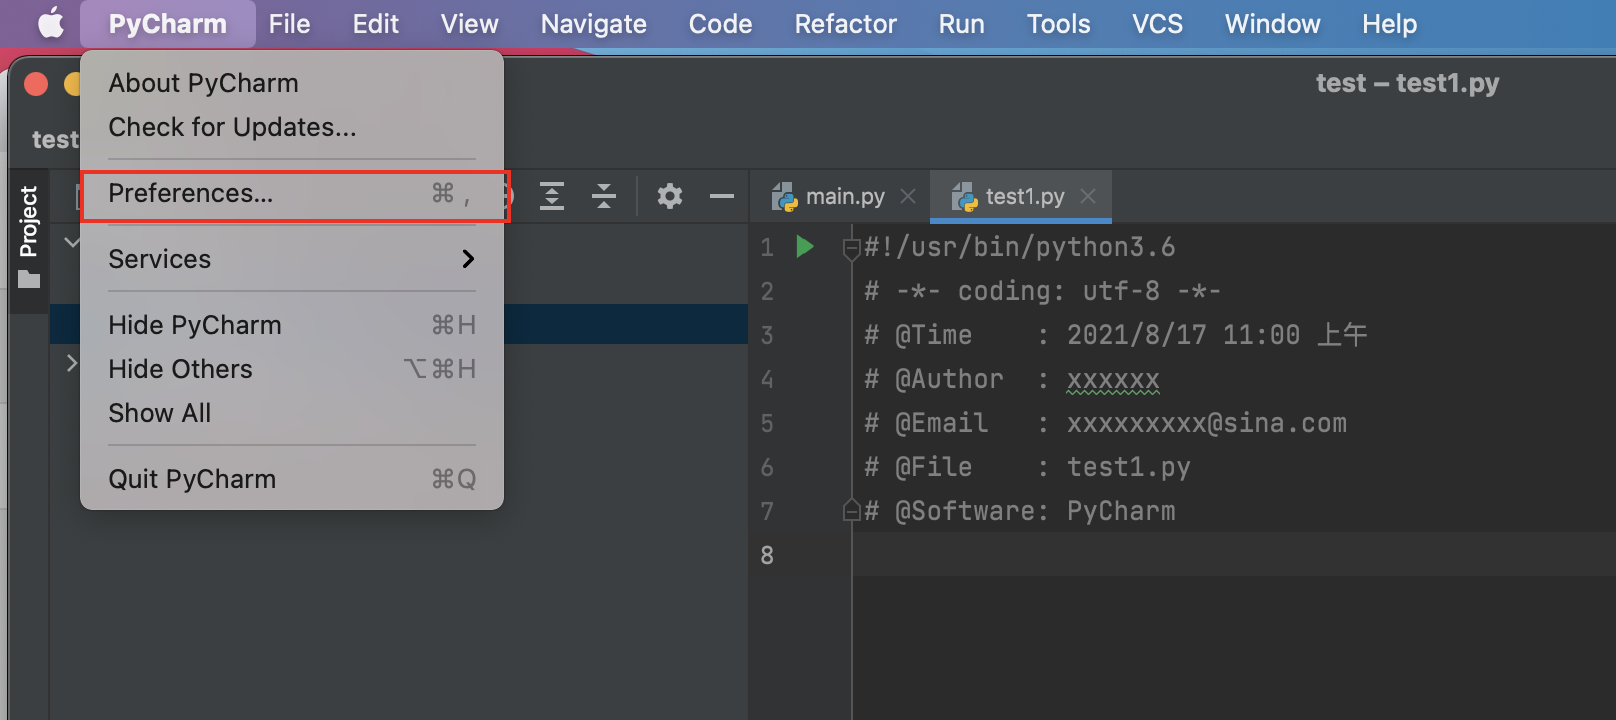Close the test1.py tab
This screenshot has width=1616, height=720.
tap(1088, 196)
